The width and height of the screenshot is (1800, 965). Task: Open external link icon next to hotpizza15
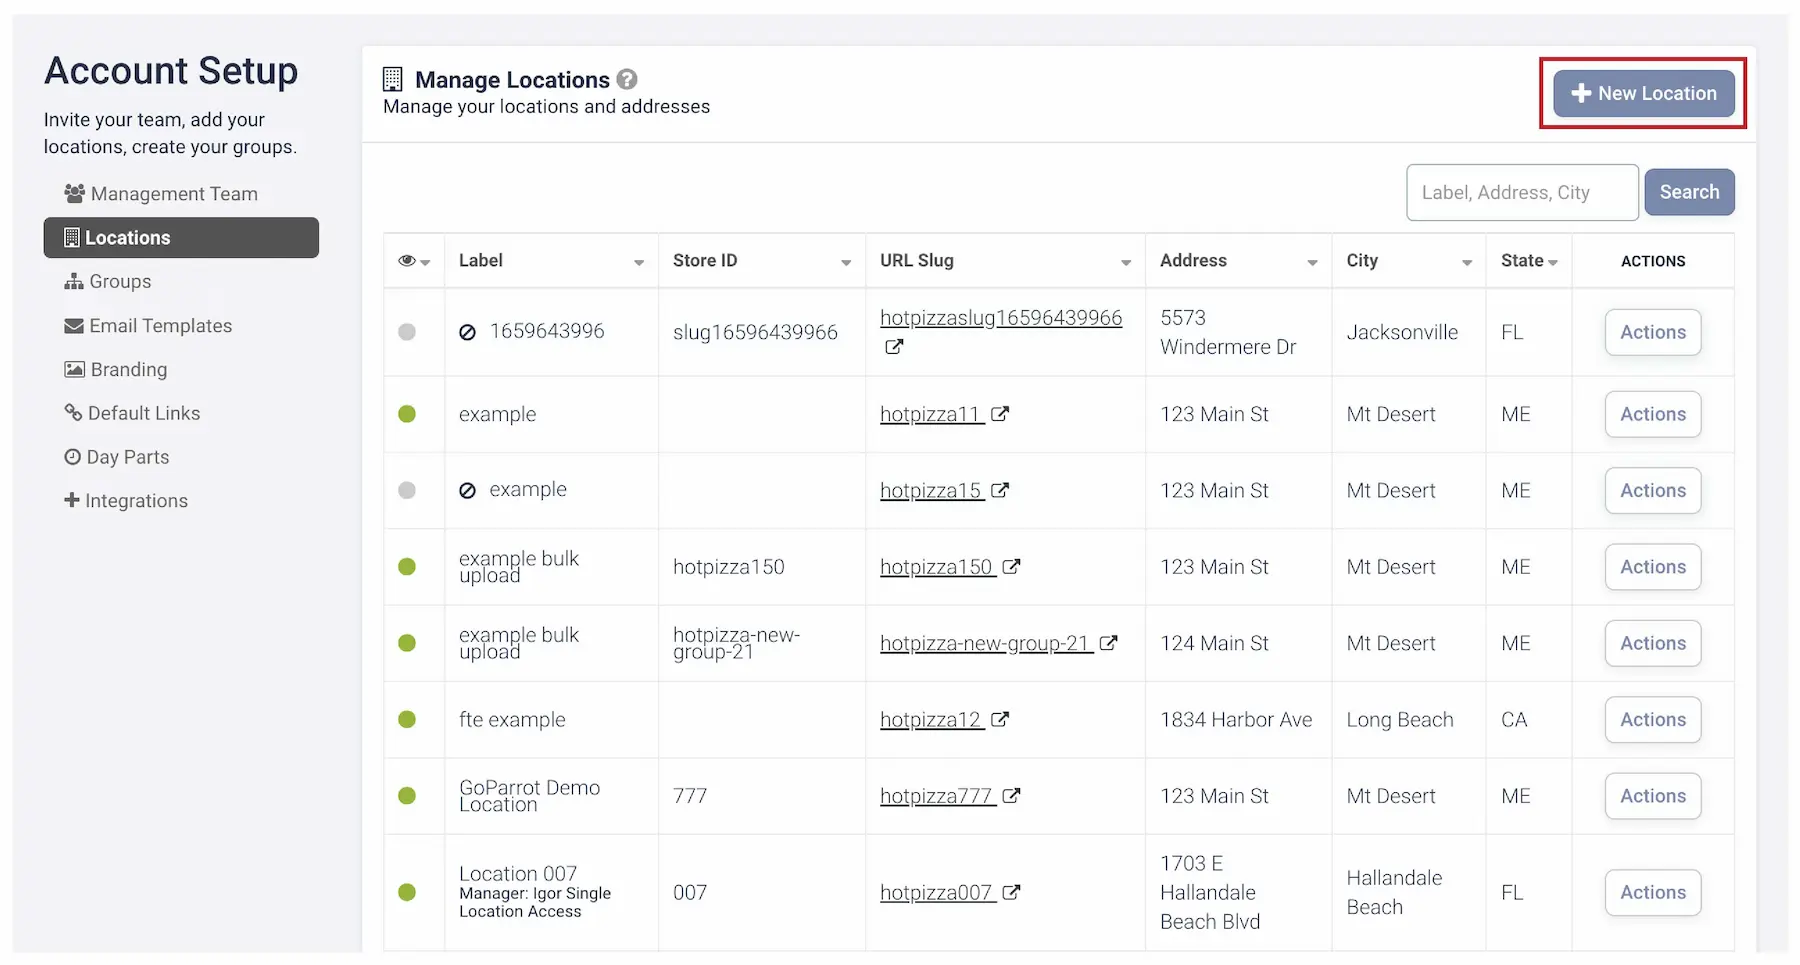pyautogui.click(x=1000, y=490)
